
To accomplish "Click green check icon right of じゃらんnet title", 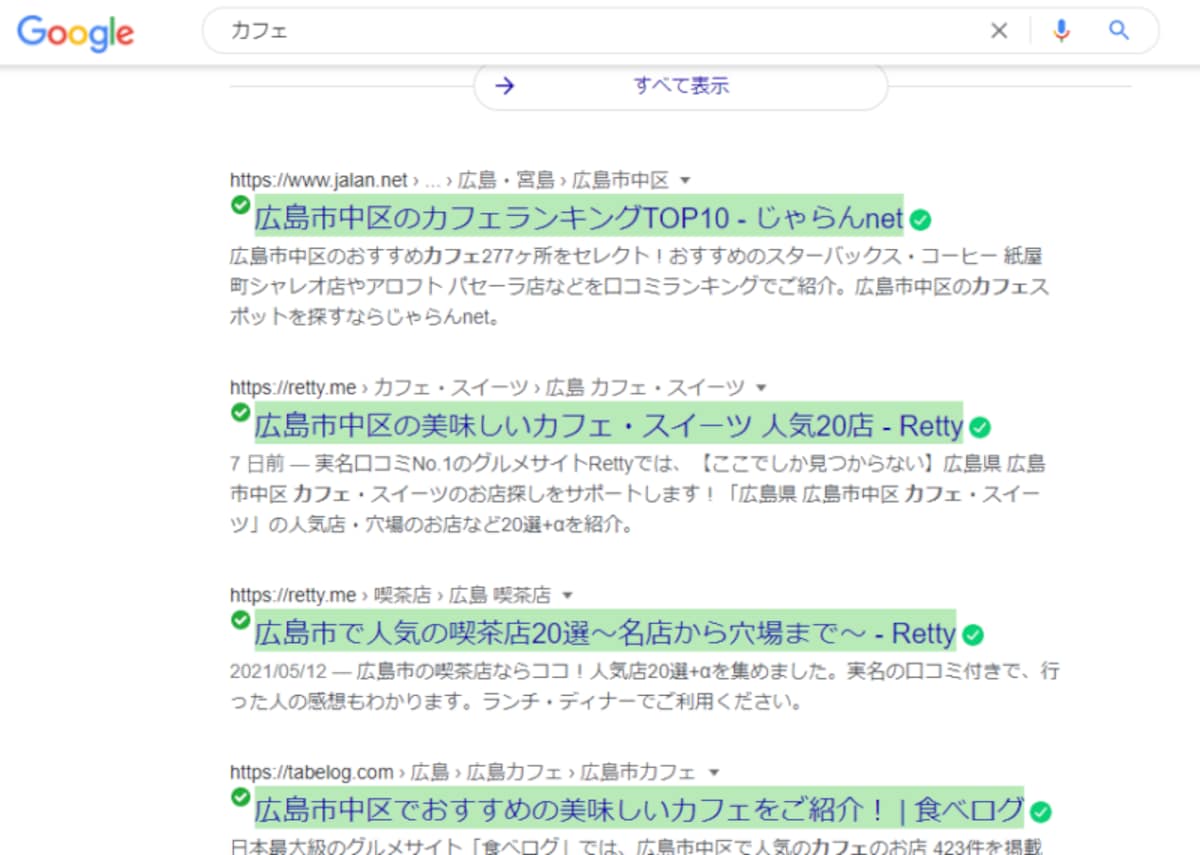I will [920, 220].
